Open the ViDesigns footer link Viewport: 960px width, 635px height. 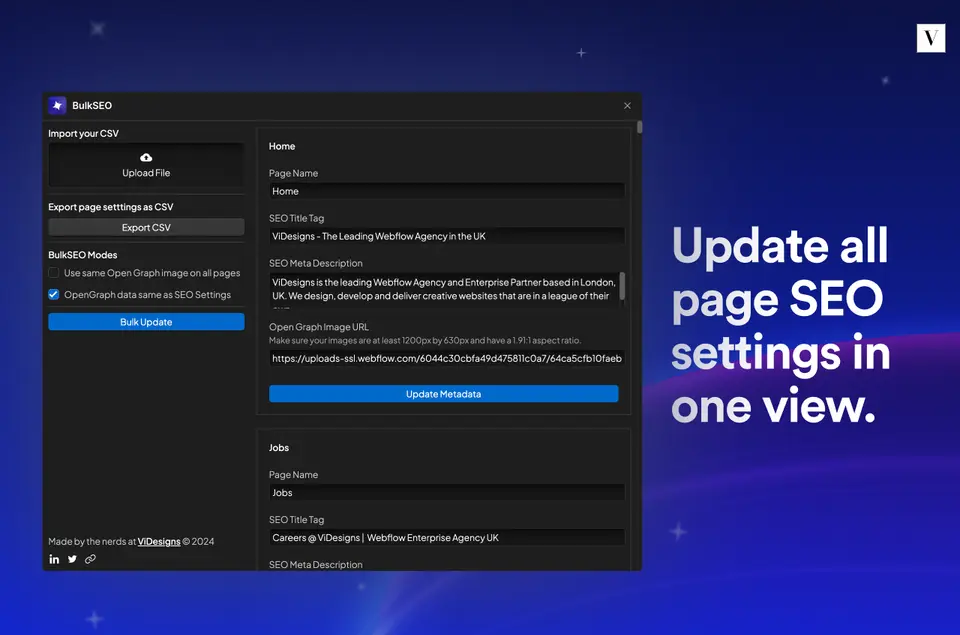tap(159, 541)
